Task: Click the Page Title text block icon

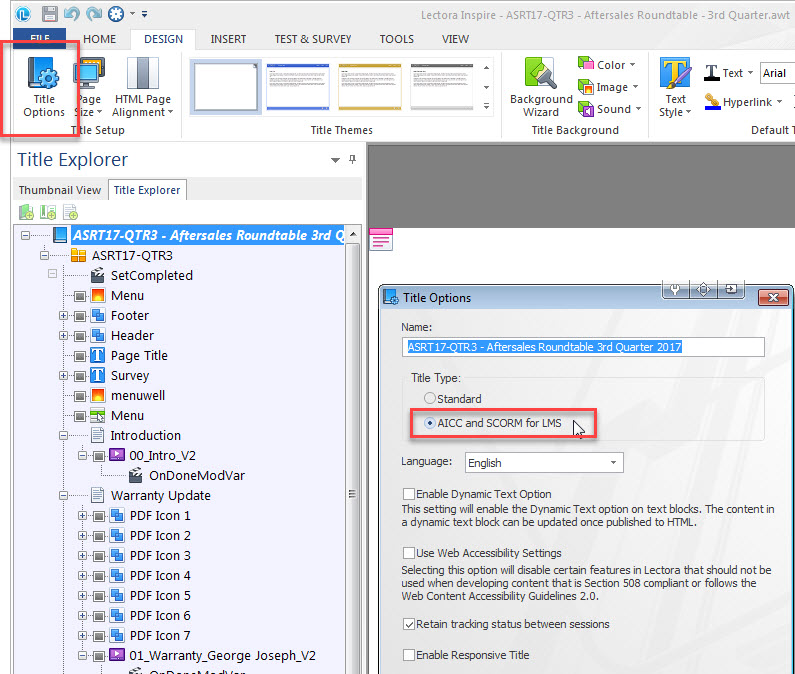Action: 97,356
